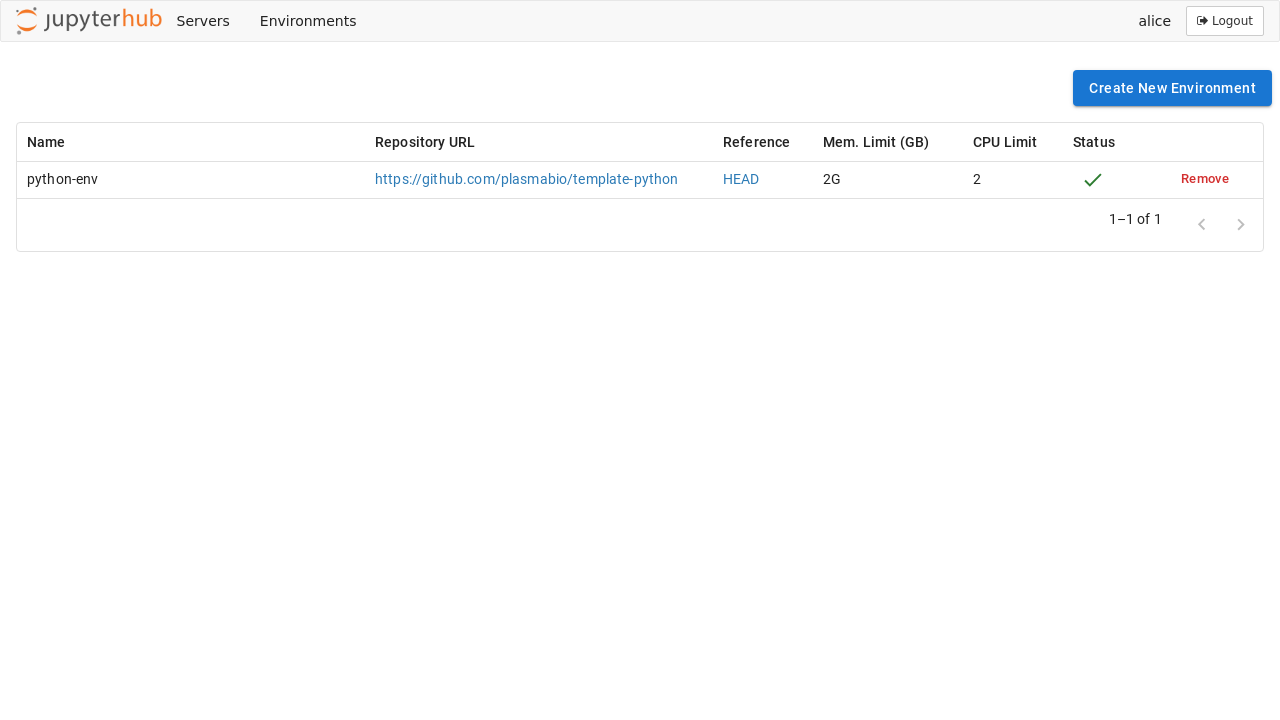Open the plasmabio template-python GitHub link

(x=526, y=179)
